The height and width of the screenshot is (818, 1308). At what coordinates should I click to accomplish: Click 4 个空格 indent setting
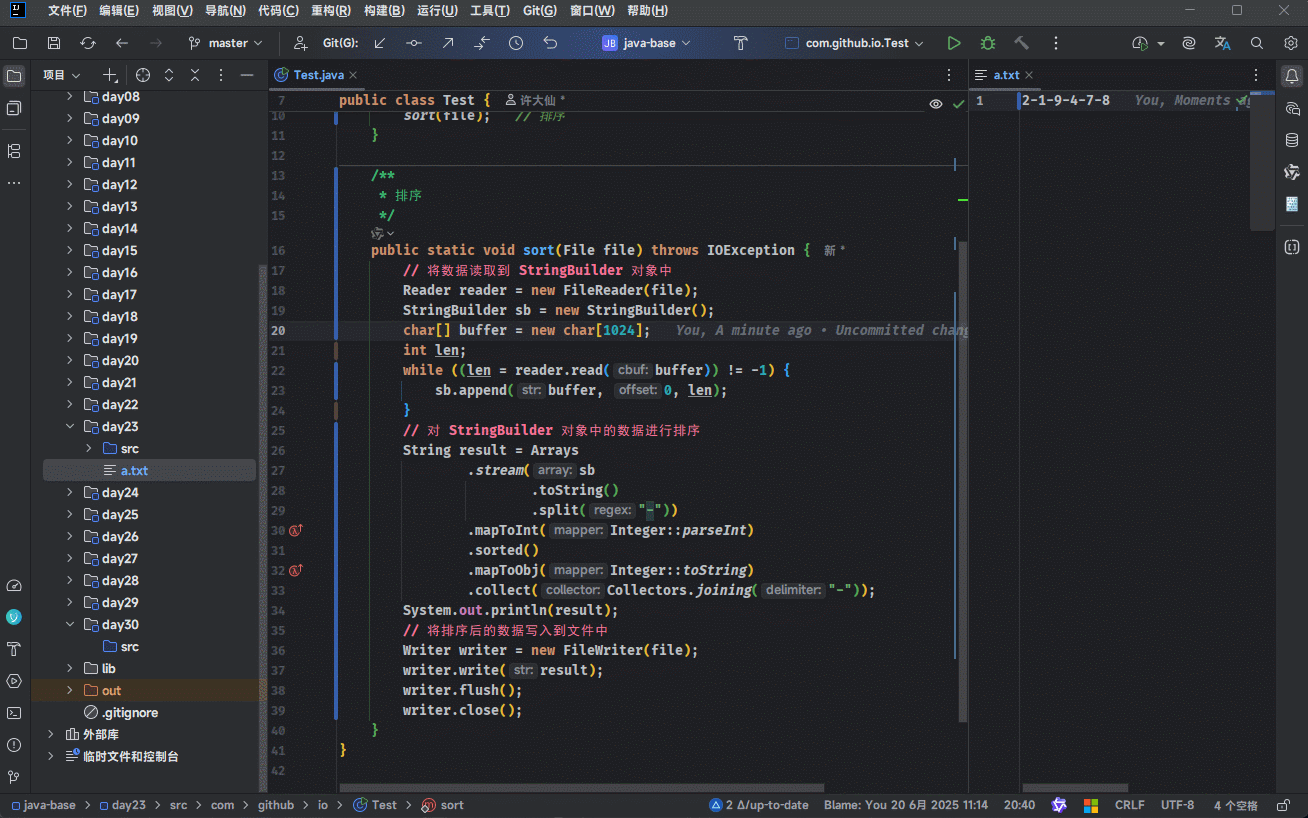[x=1236, y=805]
